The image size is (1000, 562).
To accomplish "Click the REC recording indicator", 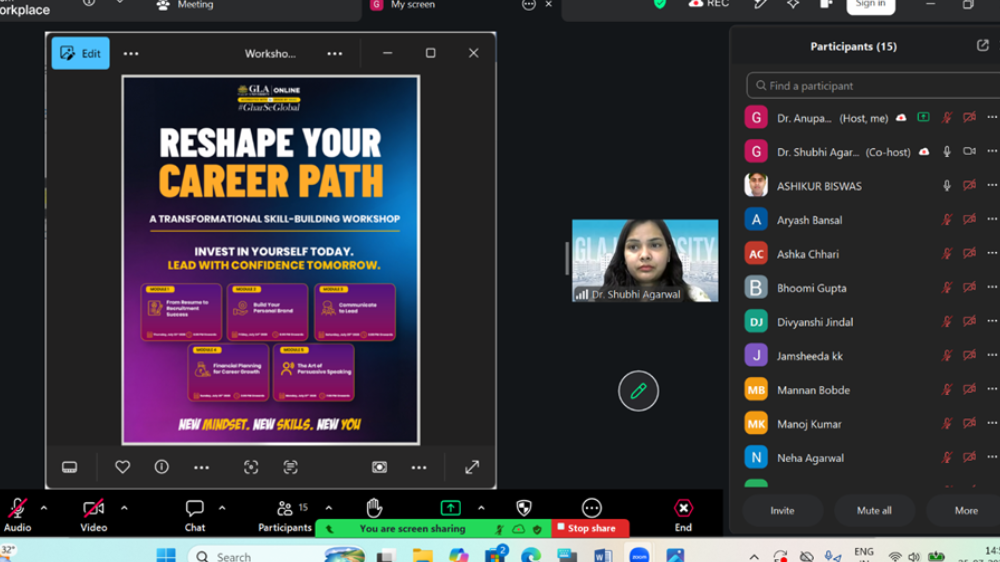I will tap(709, 4).
